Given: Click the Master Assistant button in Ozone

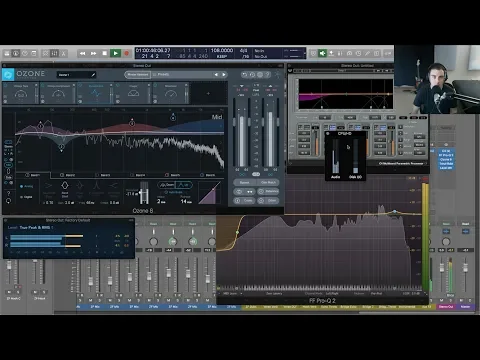Looking at the screenshot, I should [x=137, y=75].
